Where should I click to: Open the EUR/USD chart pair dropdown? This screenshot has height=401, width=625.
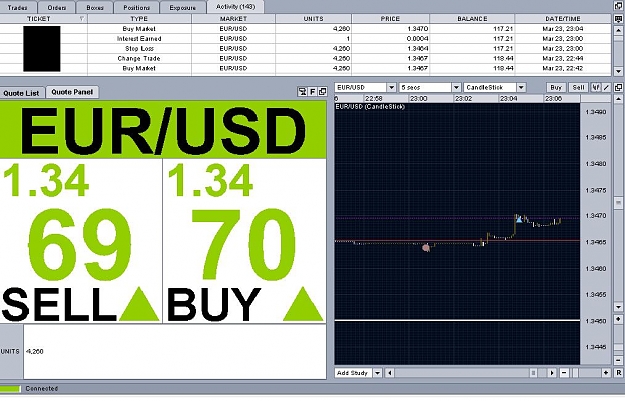pos(391,87)
